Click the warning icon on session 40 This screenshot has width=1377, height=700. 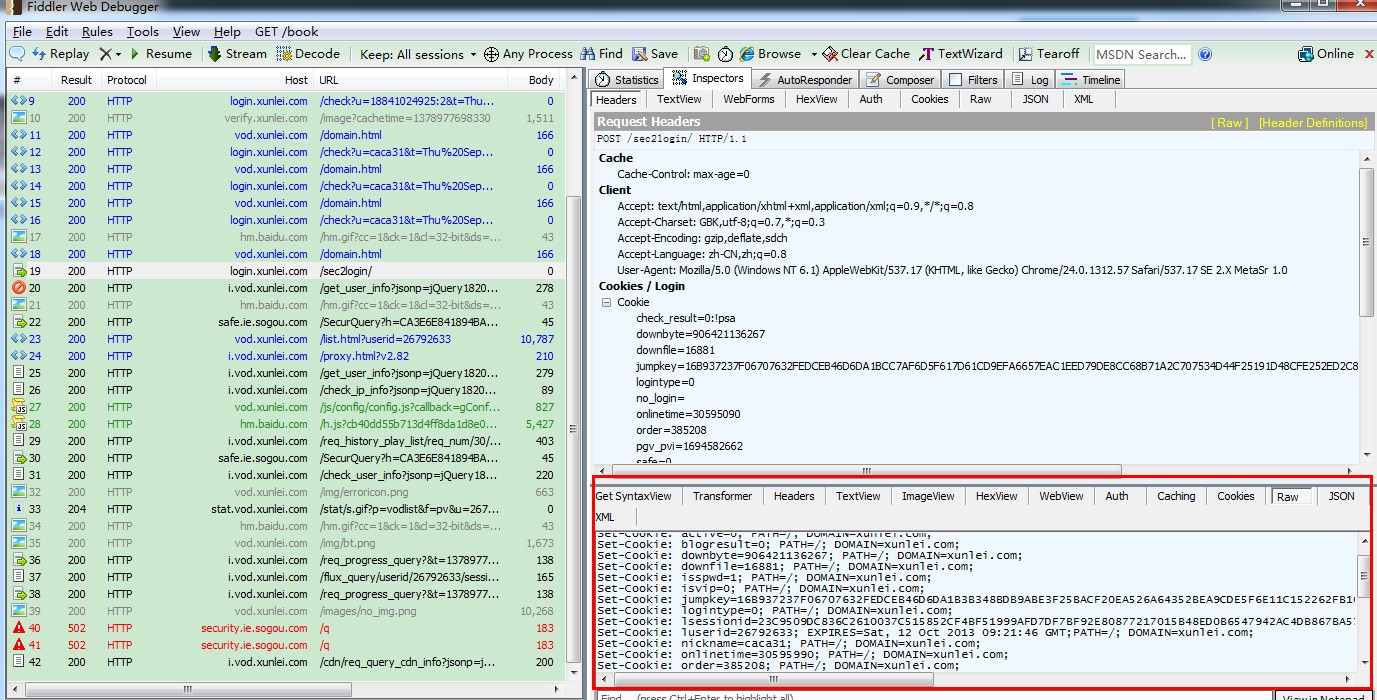[x=19, y=628]
